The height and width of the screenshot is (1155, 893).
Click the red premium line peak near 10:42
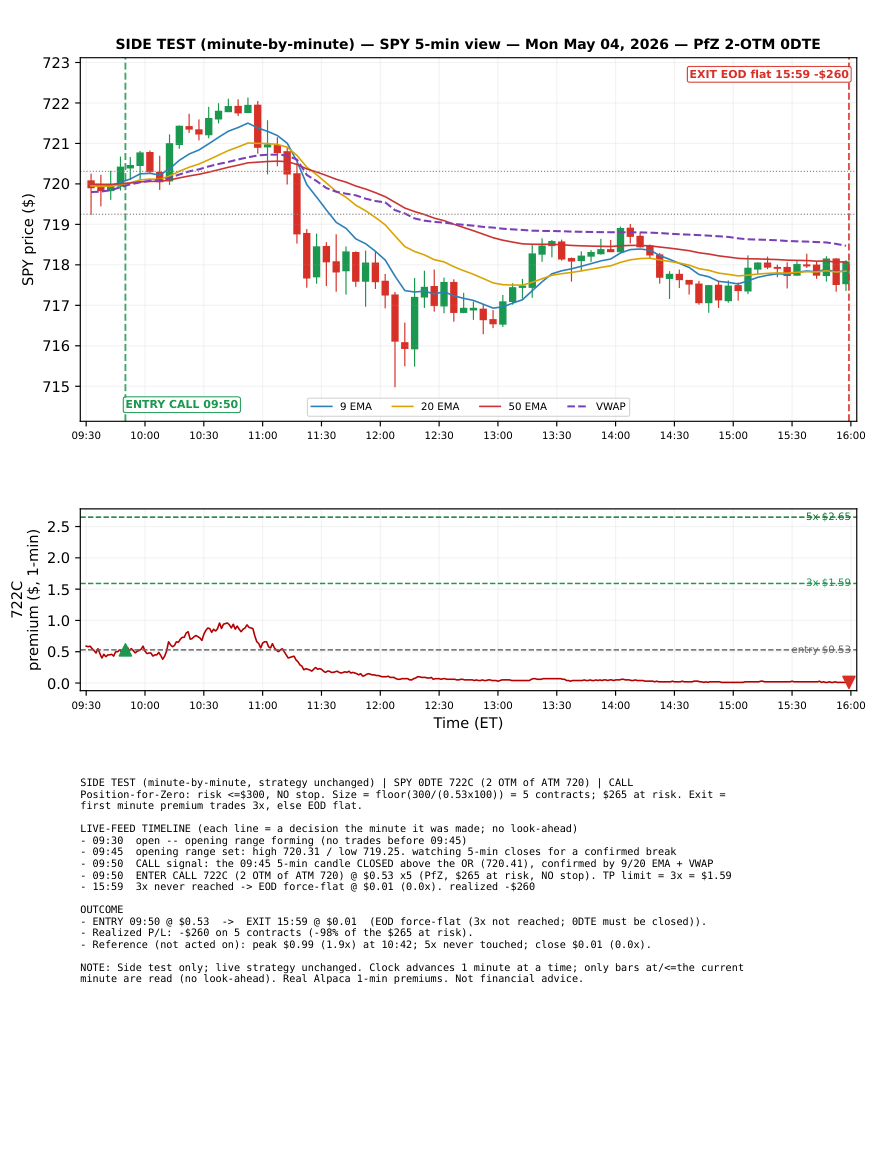[225, 625]
